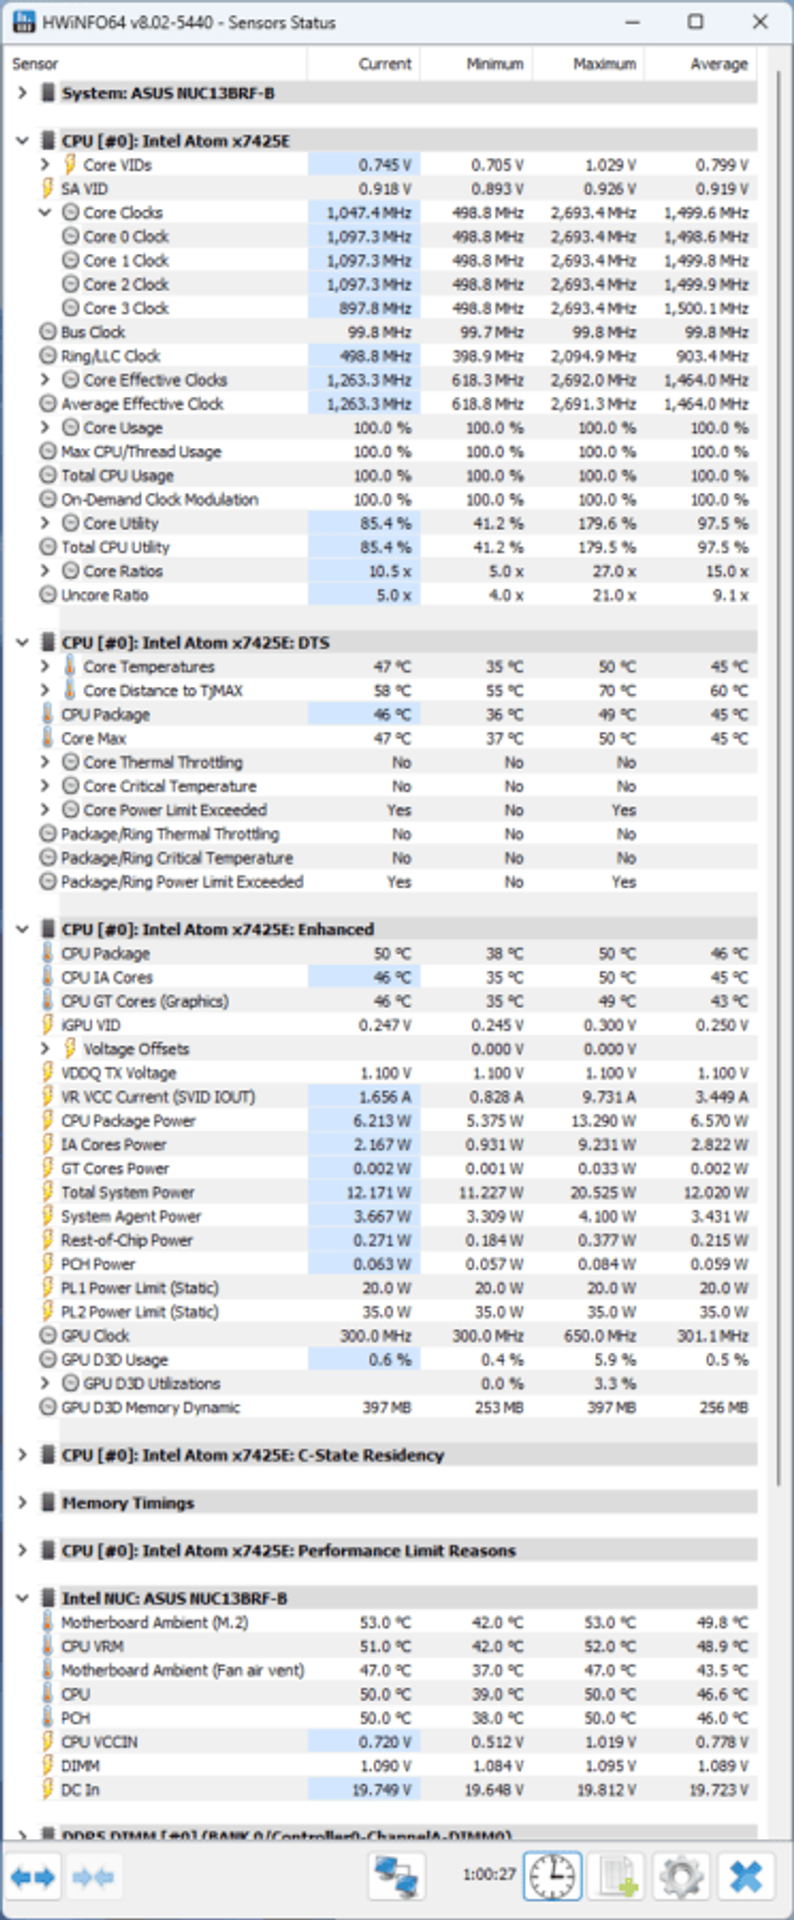The height and width of the screenshot is (1920, 794).
Task: Click the Total System Power bolt icon
Action: tap(47, 1192)
